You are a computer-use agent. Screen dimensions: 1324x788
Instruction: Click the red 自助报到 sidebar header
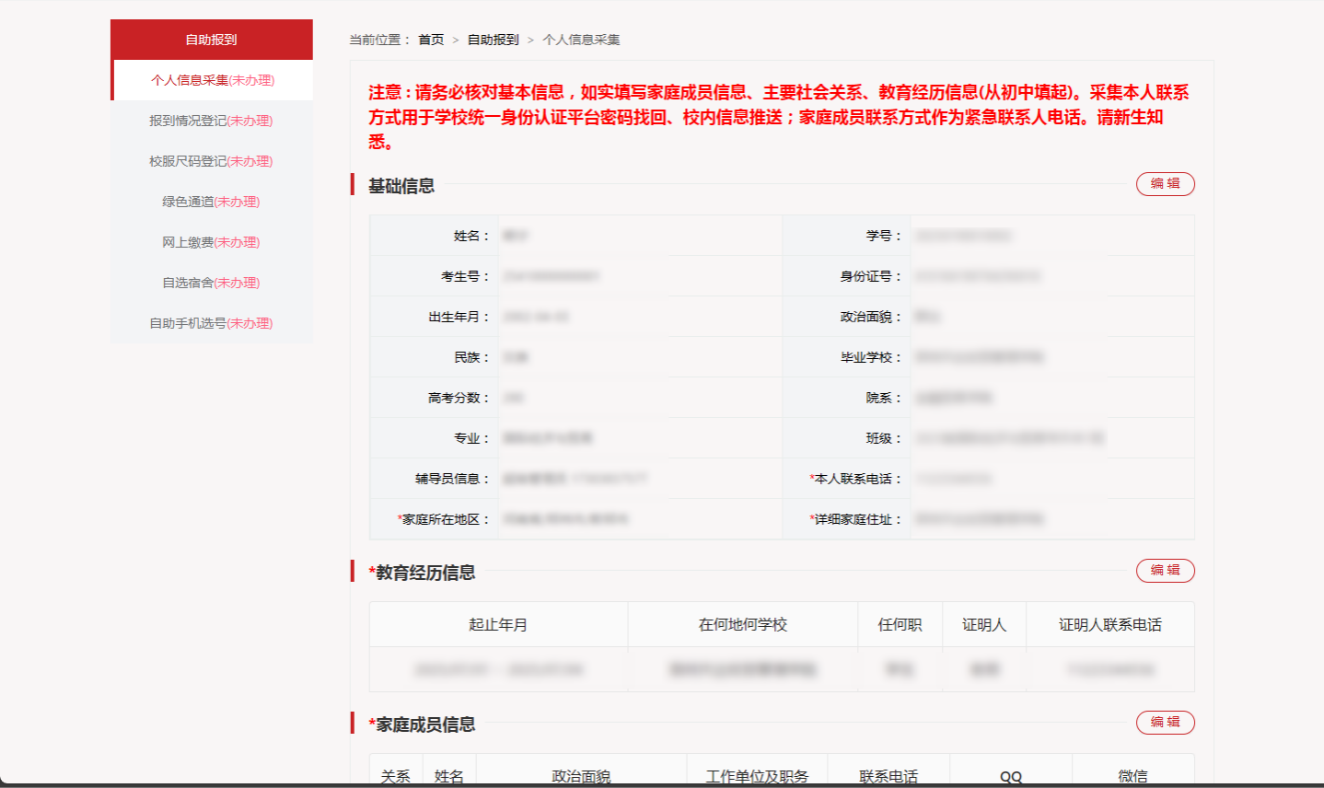(211, 40)
